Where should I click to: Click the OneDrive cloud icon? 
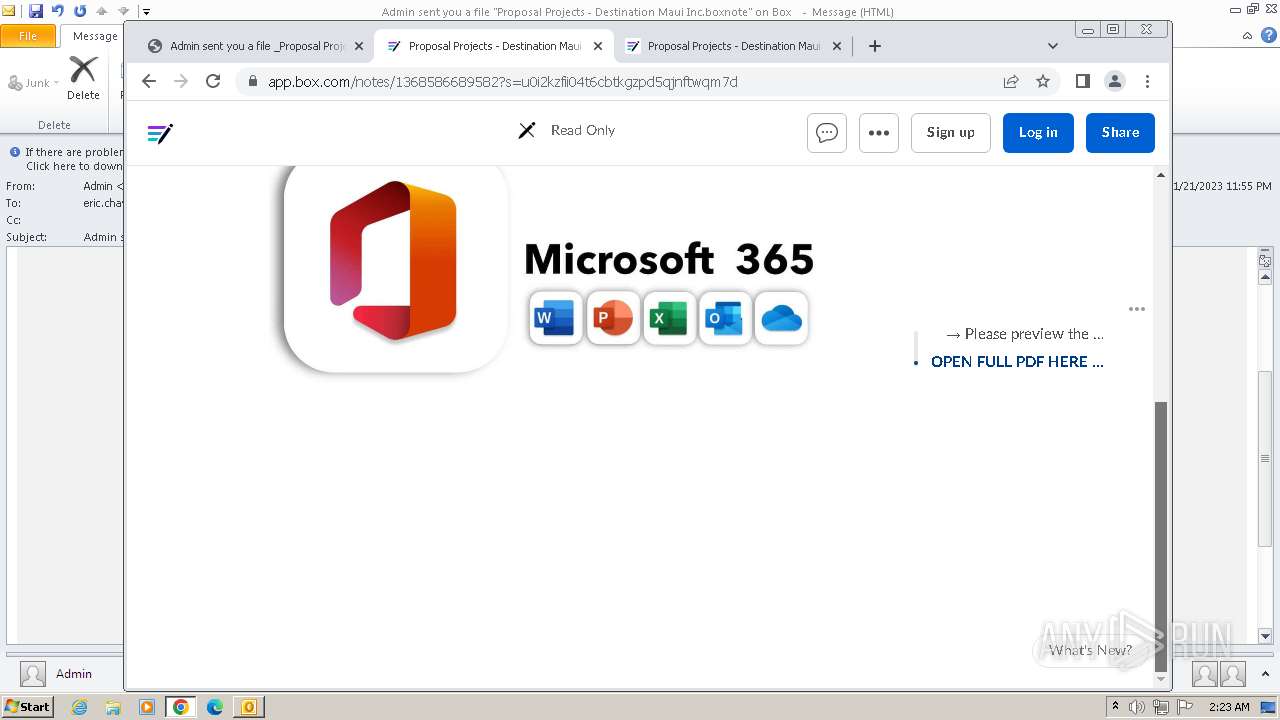(781, 319)
